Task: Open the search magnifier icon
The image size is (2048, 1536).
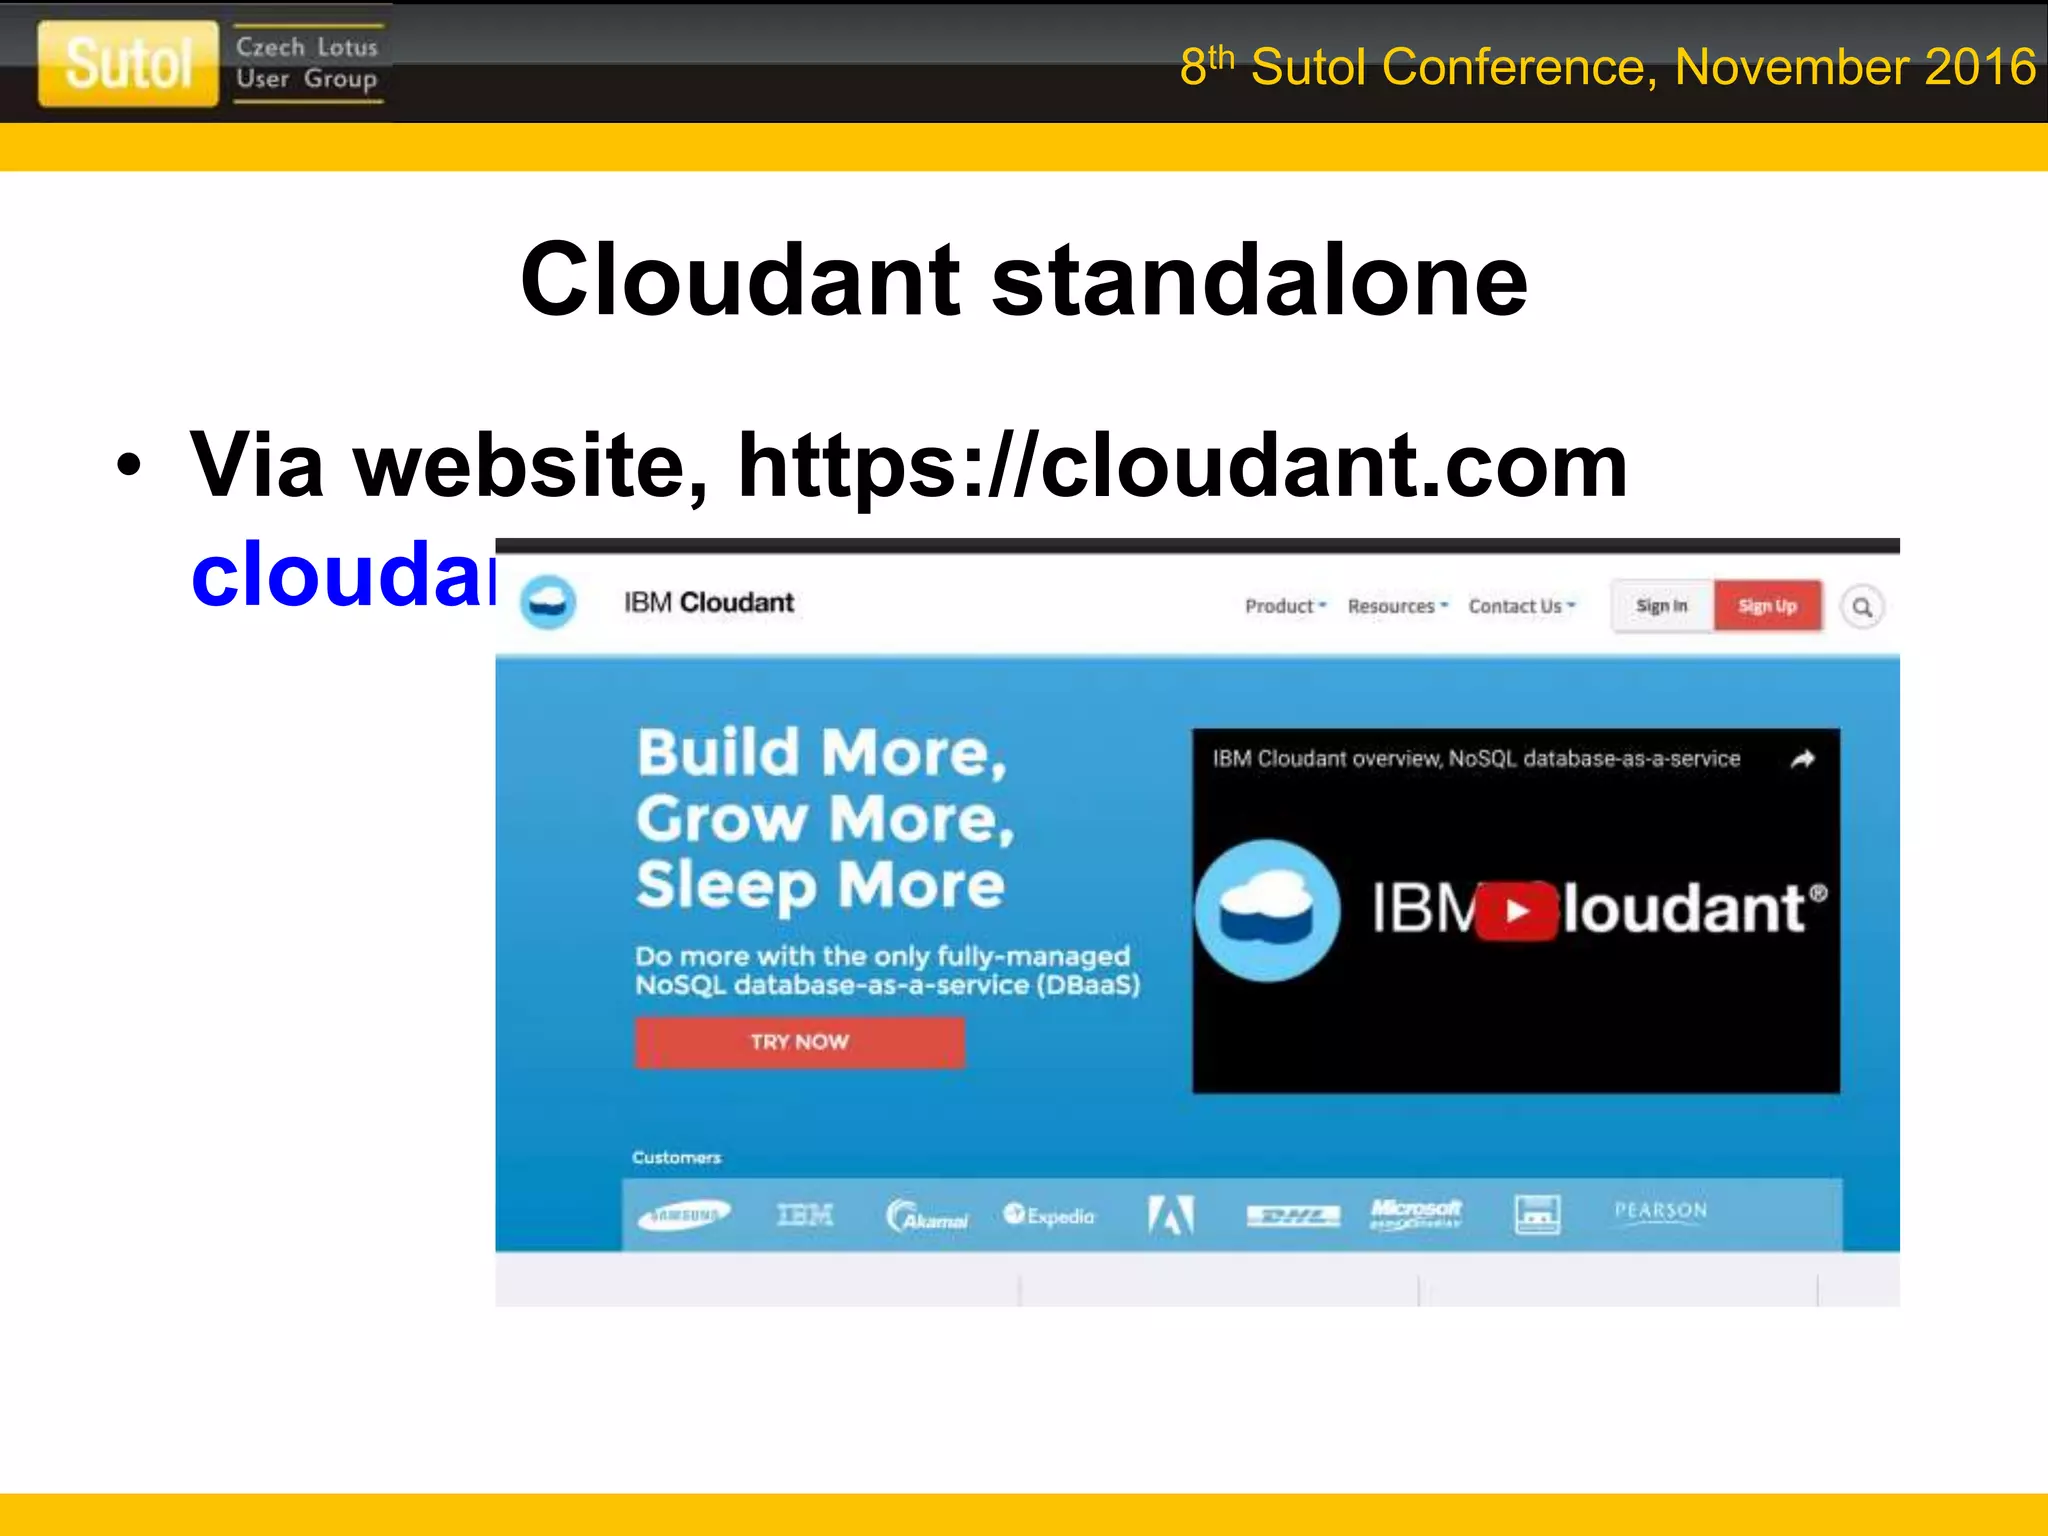Action: click(1862, 607)
